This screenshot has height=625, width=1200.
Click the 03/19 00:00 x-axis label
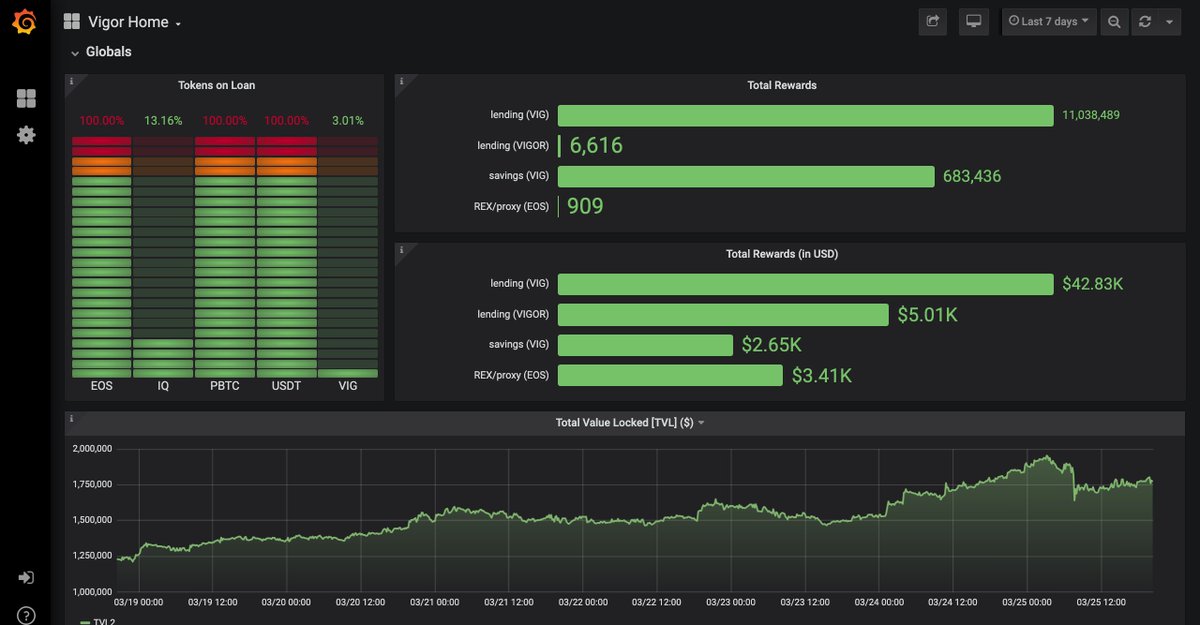(x=140, y=602)
